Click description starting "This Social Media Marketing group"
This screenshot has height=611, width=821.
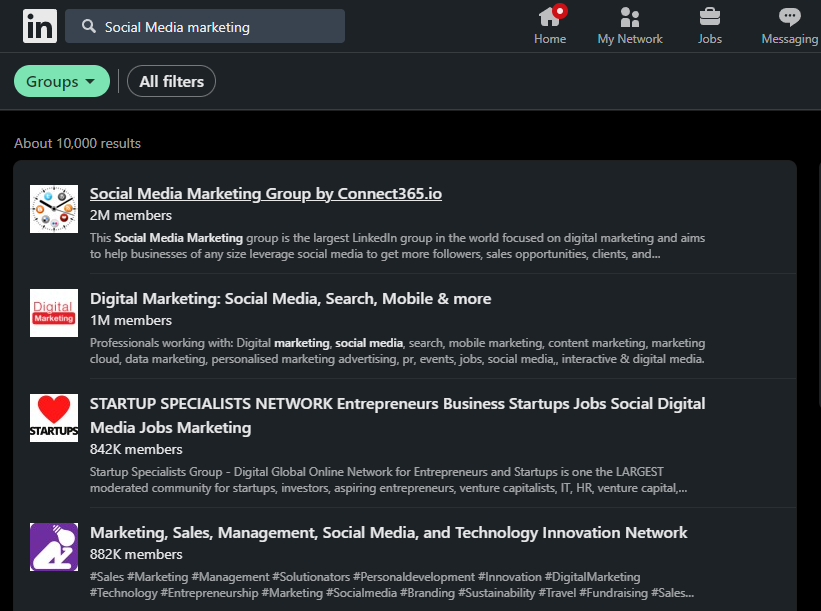397,246
